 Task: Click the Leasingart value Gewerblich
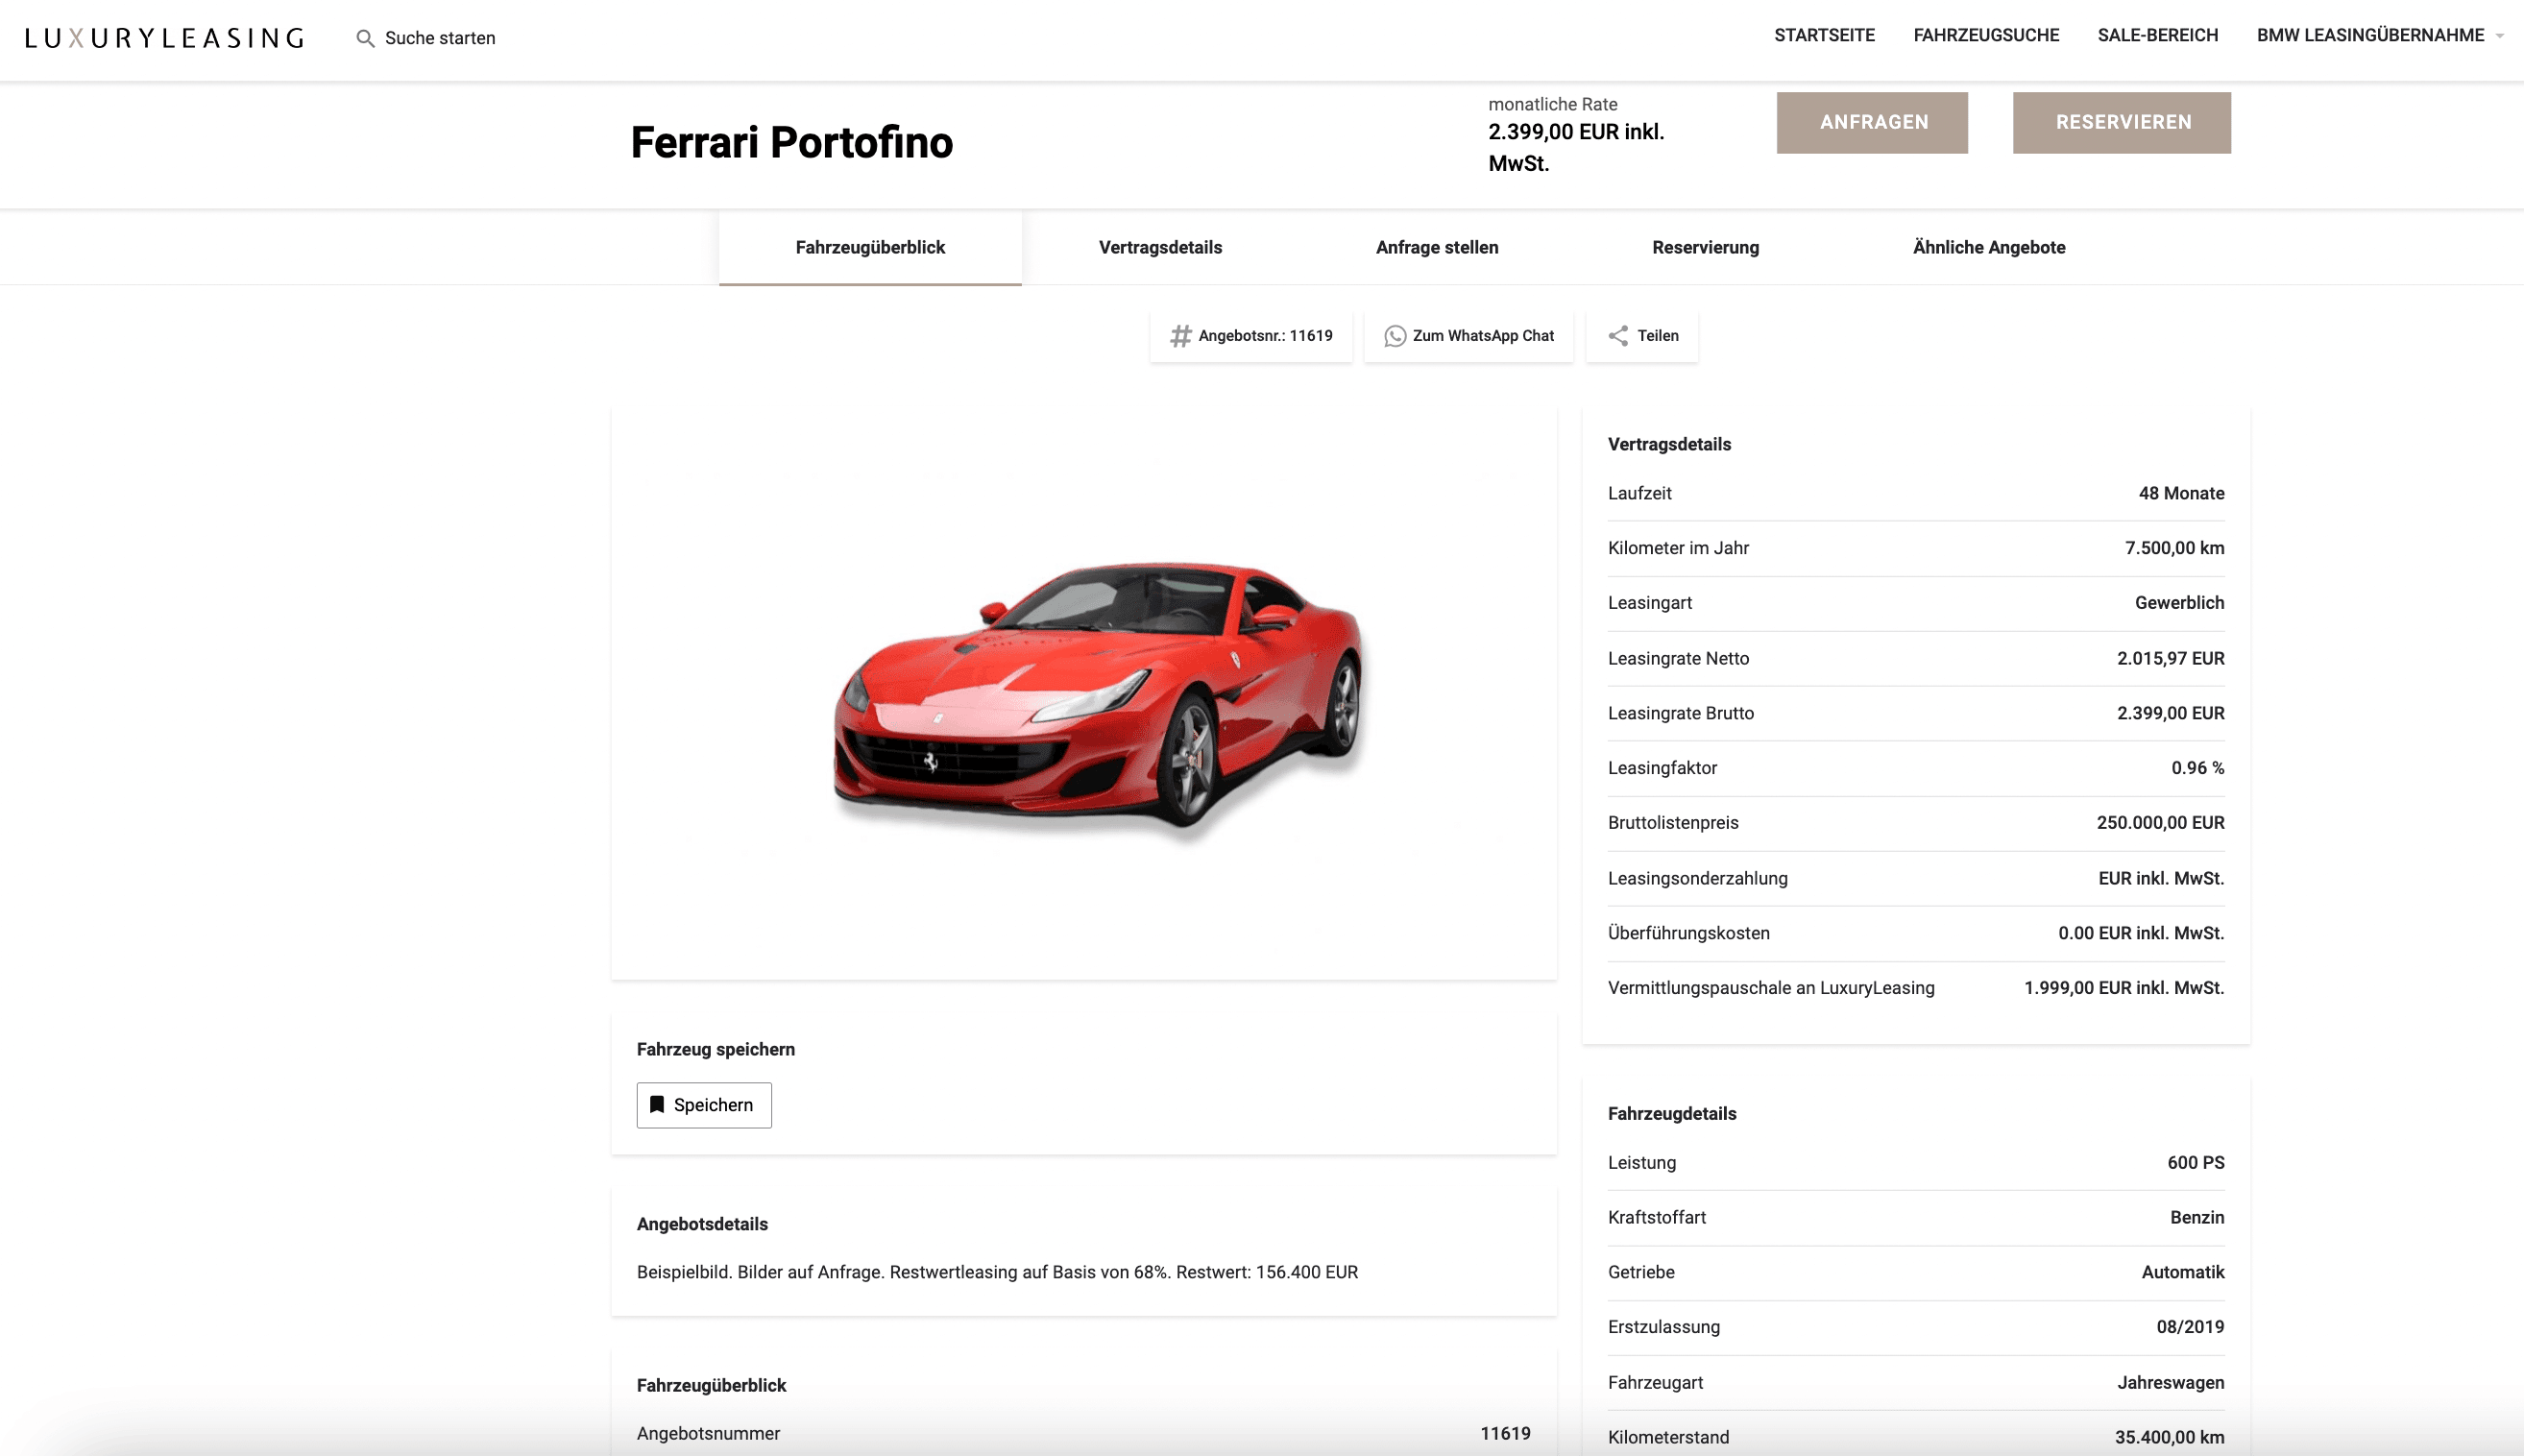pyautogui.click(x=2179, y=603)
